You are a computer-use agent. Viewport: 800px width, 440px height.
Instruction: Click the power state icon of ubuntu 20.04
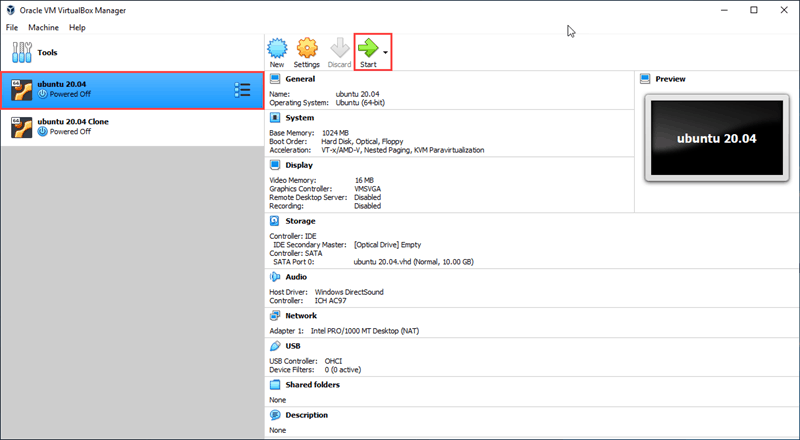coord(42,94)
